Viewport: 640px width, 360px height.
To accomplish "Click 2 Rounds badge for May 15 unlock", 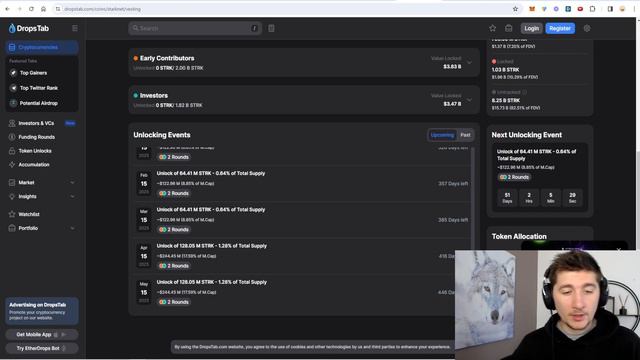I will [174, 302].
